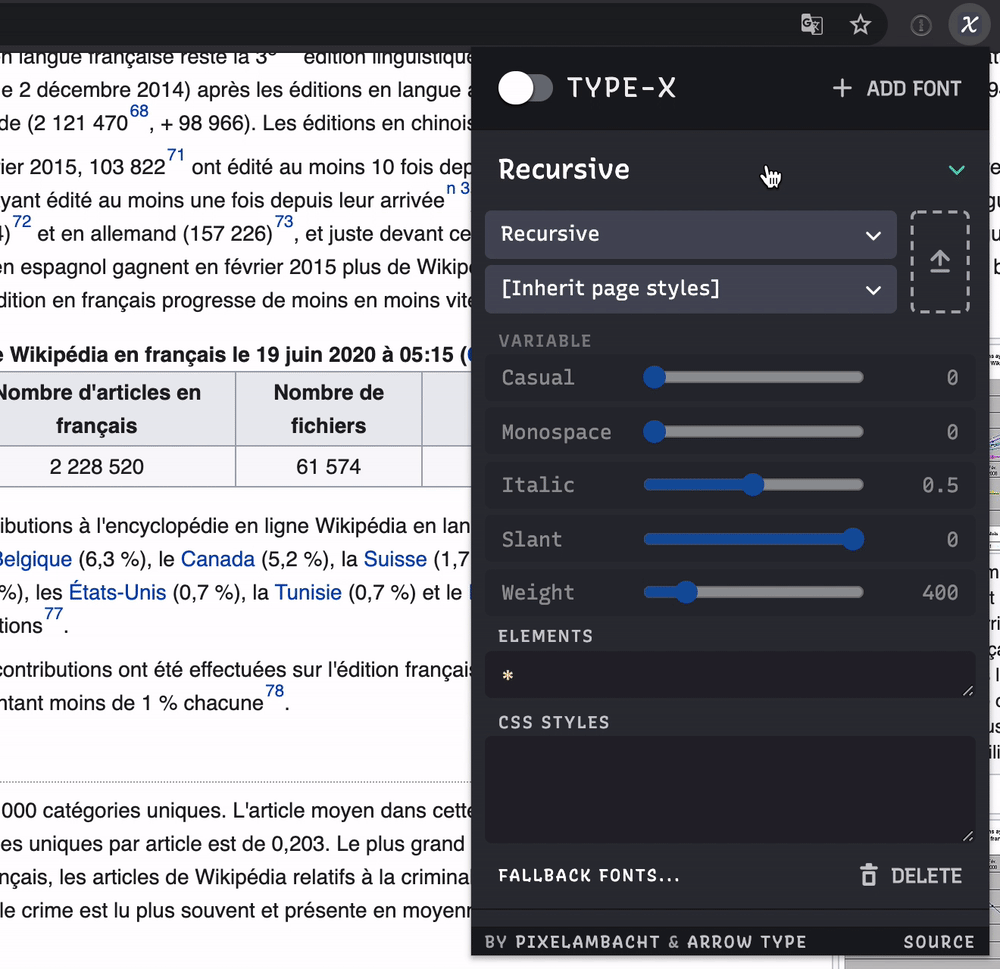The image size is (1000, 969).
Task: Click the Nombre d'articles en français header
Action: pyautogui.click(x=97, y=409)
